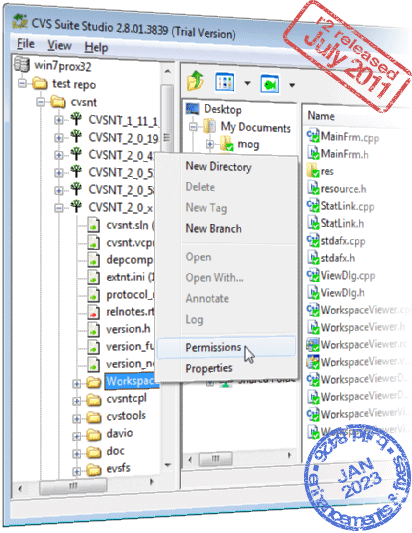The width and height of the screenshot is (412, 533).
Task: Open dropdown arrow next to fish folder icon
Action: 292,85
